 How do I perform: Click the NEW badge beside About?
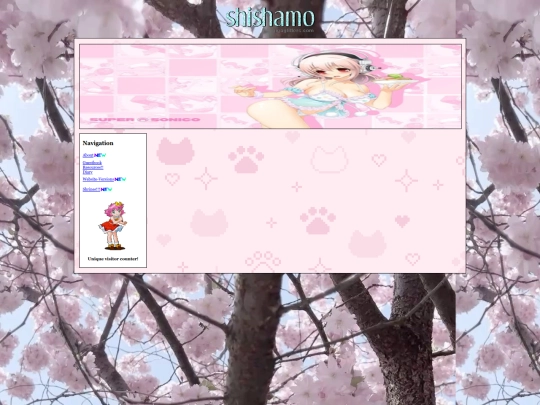point(100,155)
